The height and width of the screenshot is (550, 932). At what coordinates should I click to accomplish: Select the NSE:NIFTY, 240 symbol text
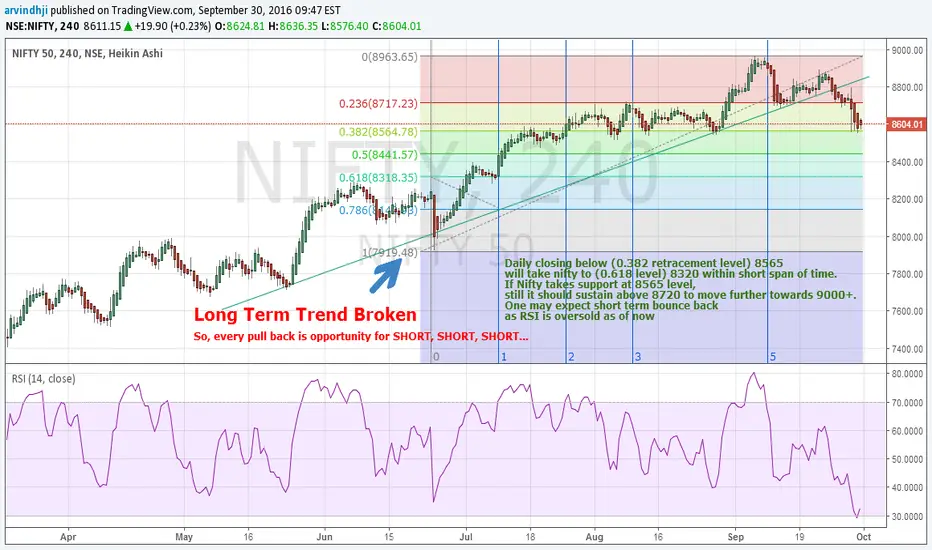(42, 26)
